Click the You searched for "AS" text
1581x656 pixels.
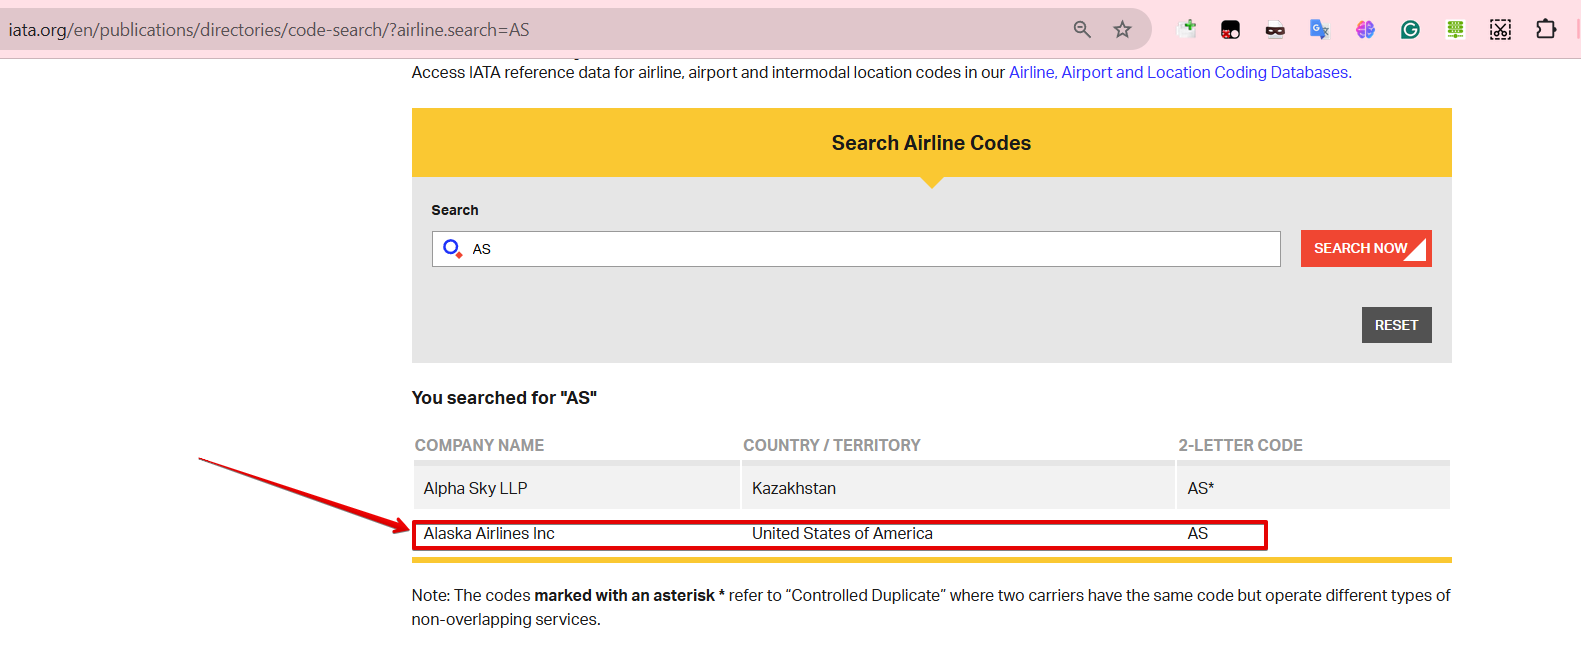tap(504, 398)
